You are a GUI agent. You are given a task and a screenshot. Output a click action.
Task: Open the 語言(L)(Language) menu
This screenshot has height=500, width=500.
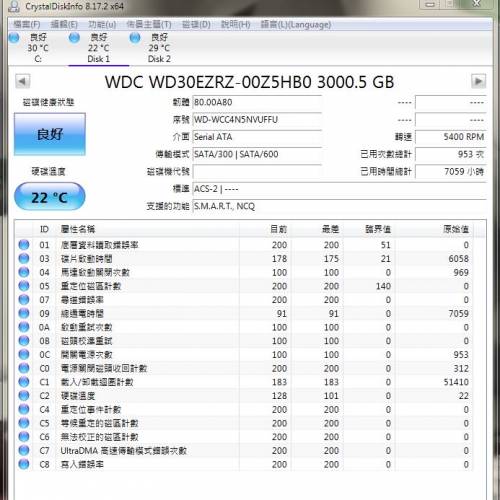point(295,24)
